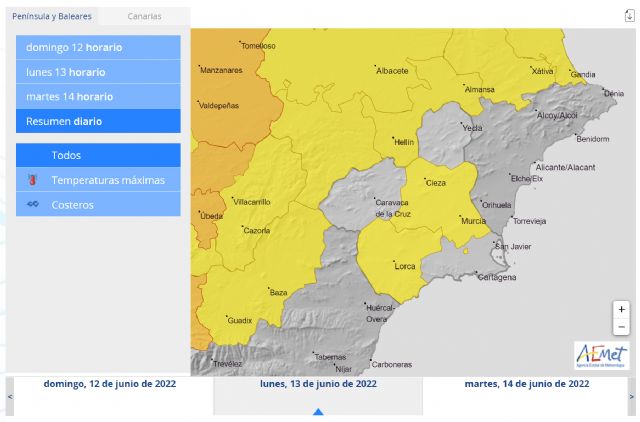Image resolution: width=640 pixels, height=422 pixels.
Task: Click the waves icon beside Costeros
Action: pyautogui.click(x=32, y=204)
